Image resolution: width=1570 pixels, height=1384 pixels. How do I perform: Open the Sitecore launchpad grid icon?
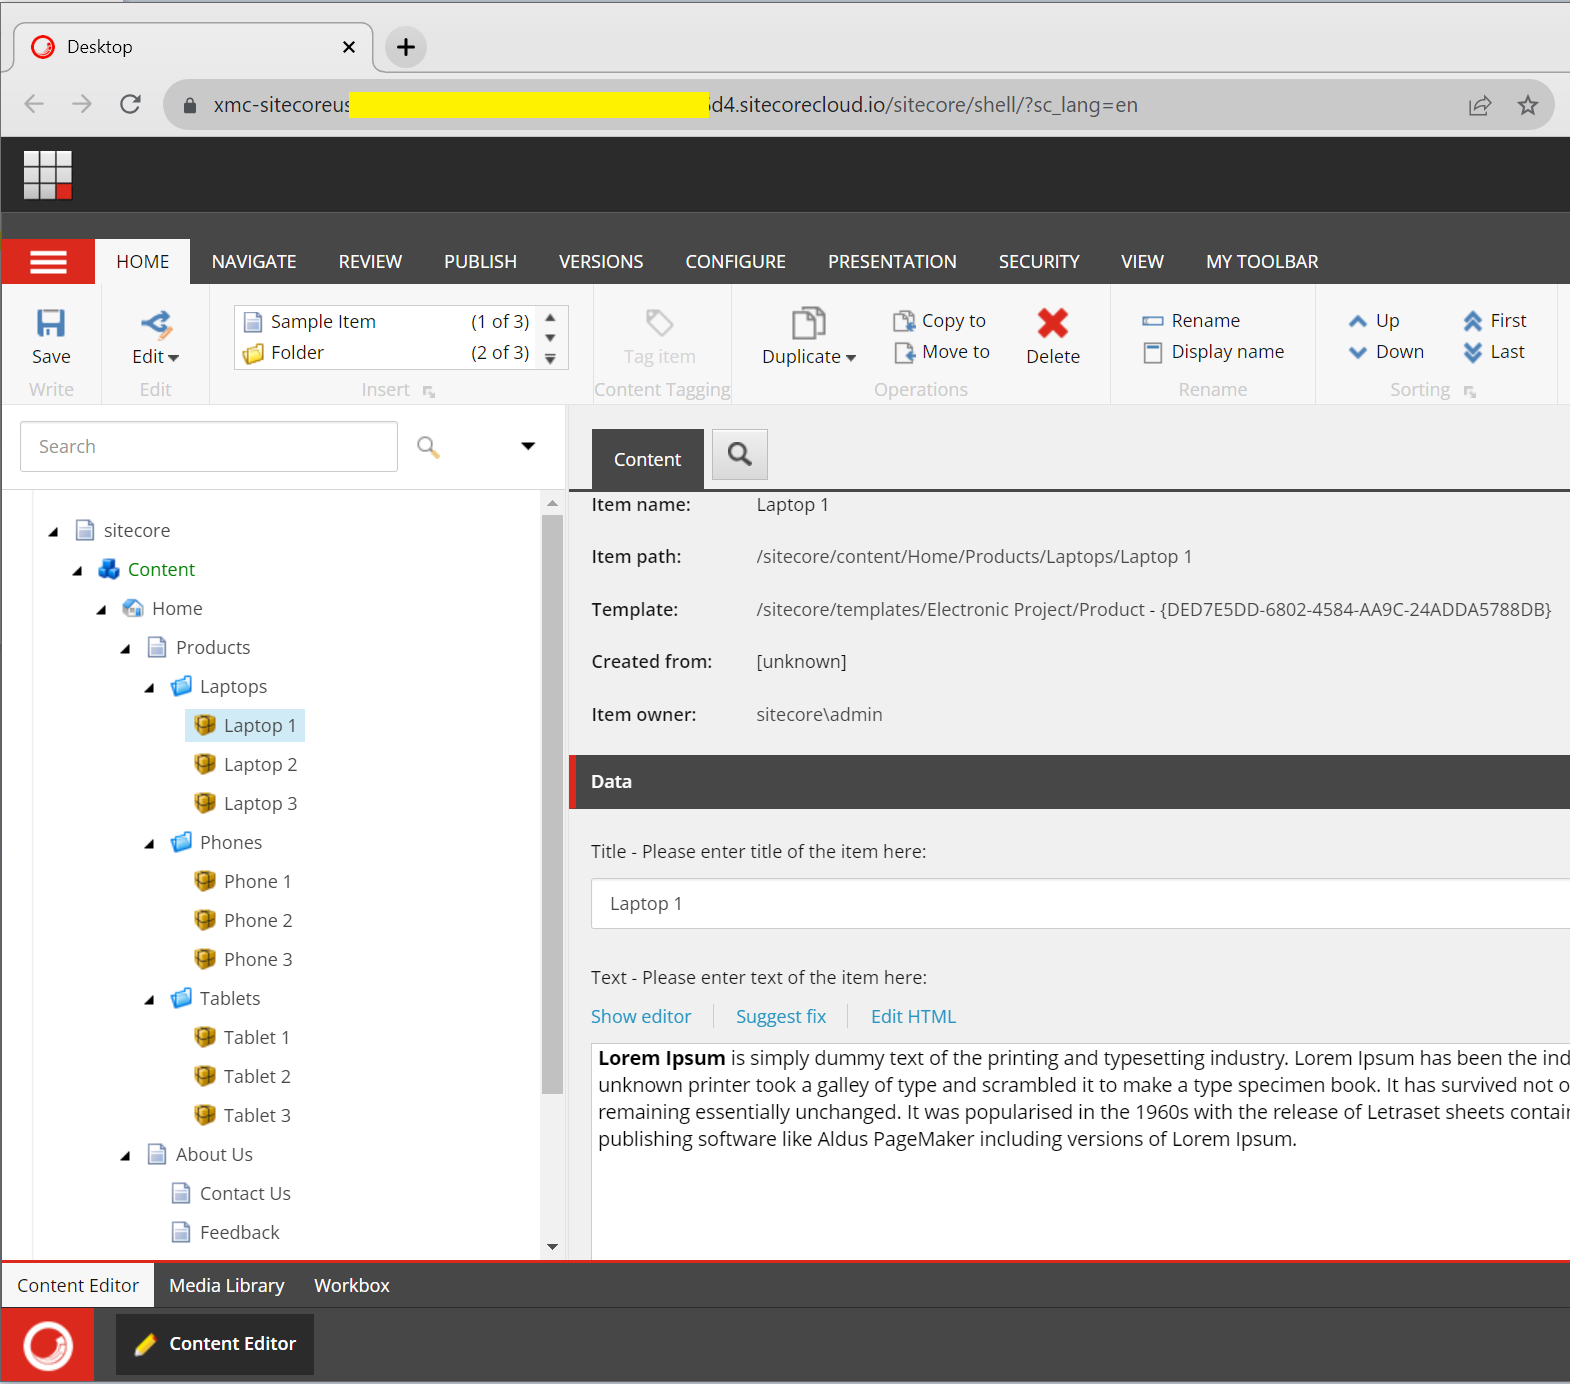pos(48,175)
